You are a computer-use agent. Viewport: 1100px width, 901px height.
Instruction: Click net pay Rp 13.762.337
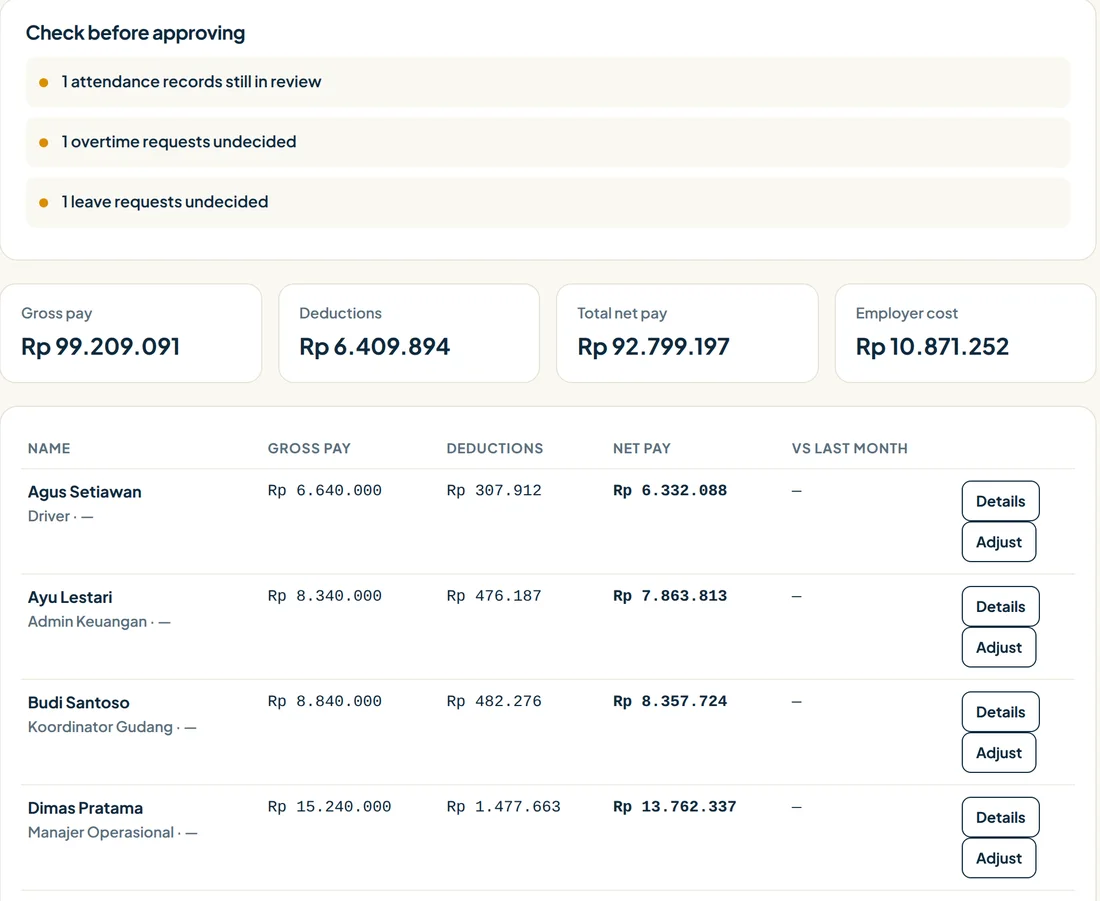click(x=675, y=806)
